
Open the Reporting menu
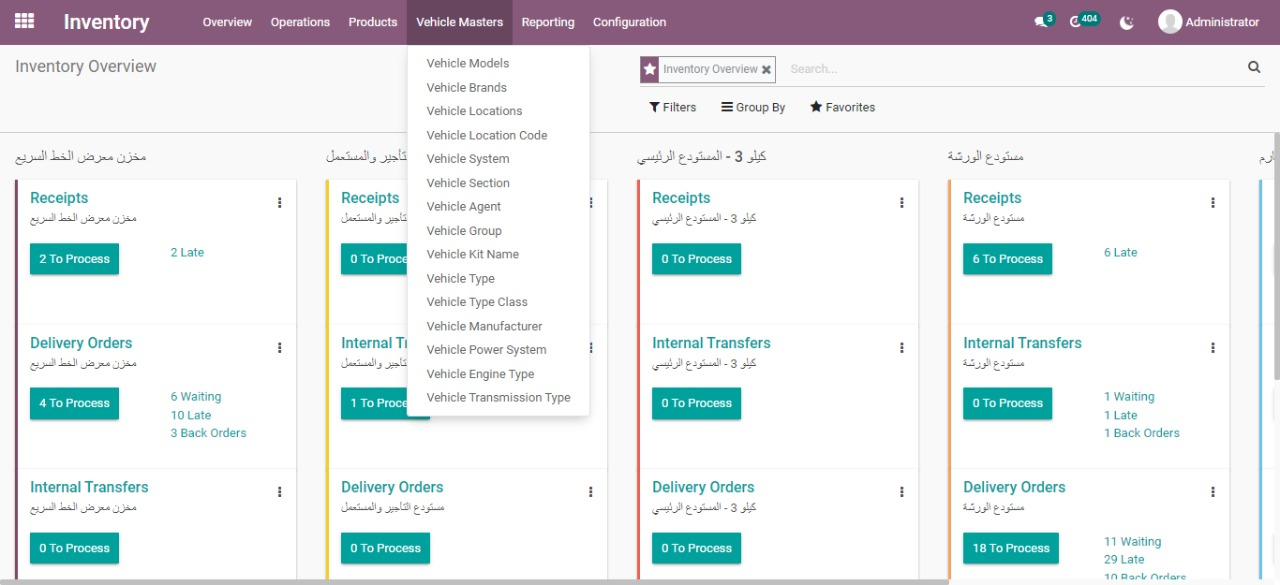coord(547,22)
